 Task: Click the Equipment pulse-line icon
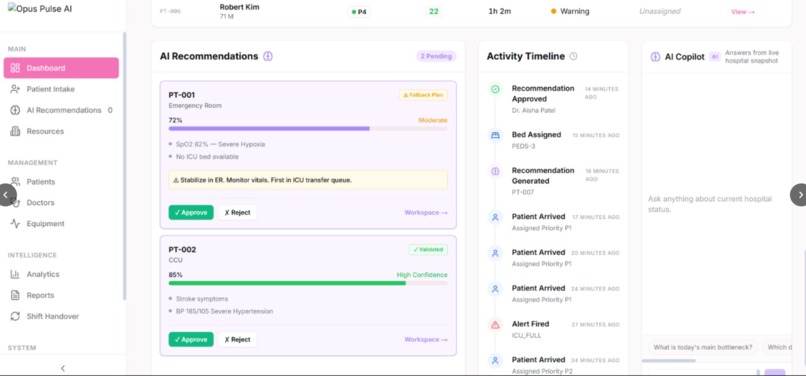(x=15, y=224)
